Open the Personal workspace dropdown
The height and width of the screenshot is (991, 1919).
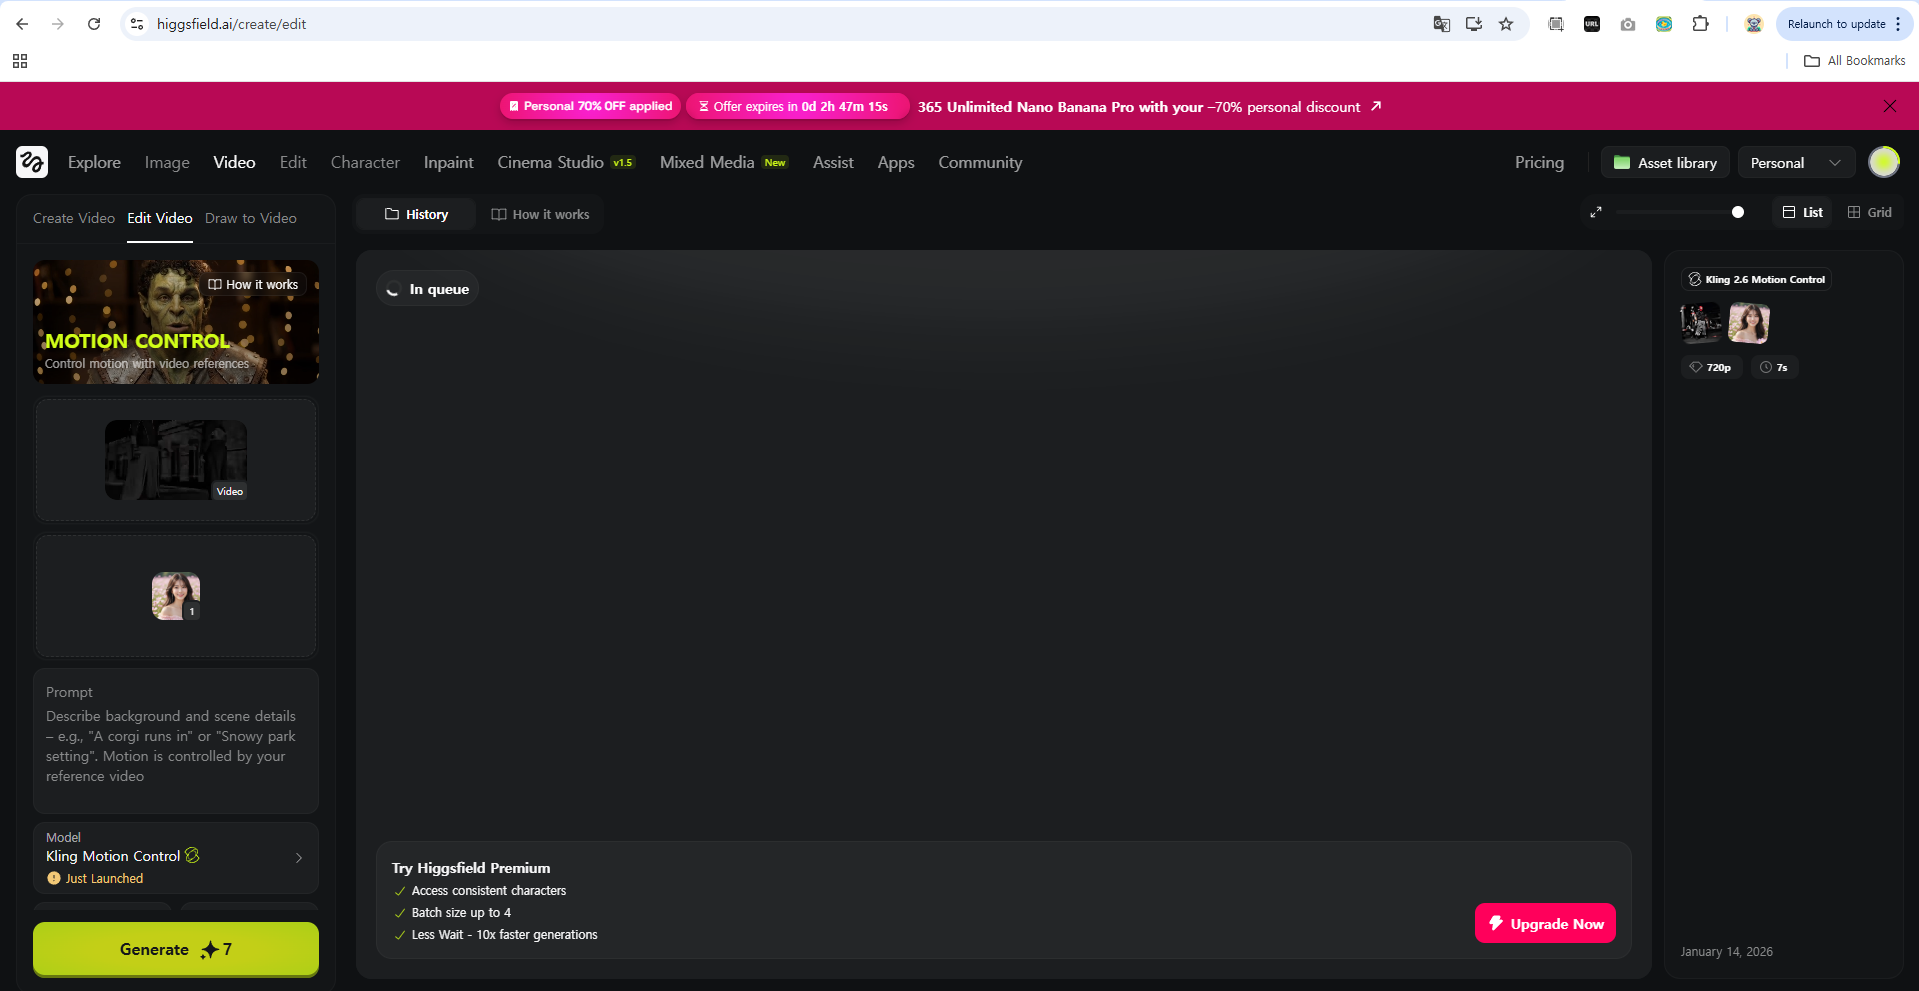click(x=1796, y=163)
